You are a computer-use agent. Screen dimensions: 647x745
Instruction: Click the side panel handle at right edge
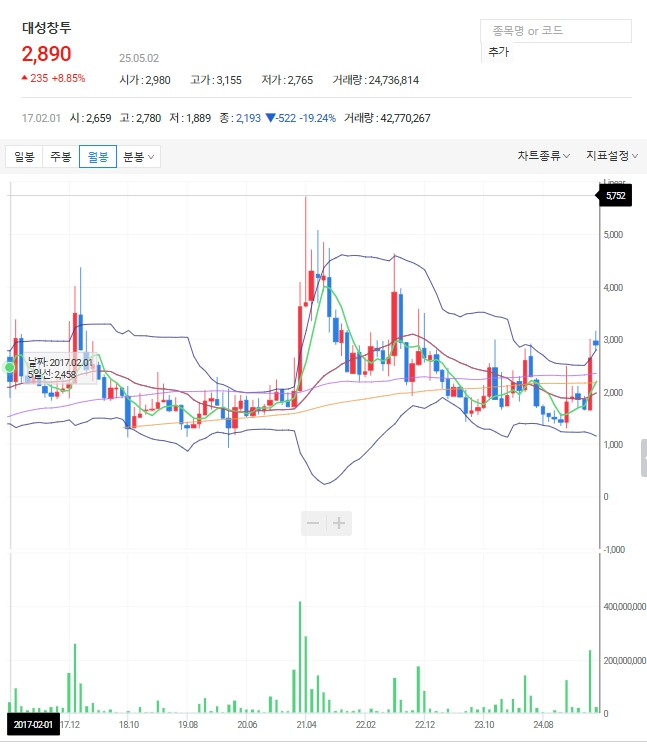[644, 458]
